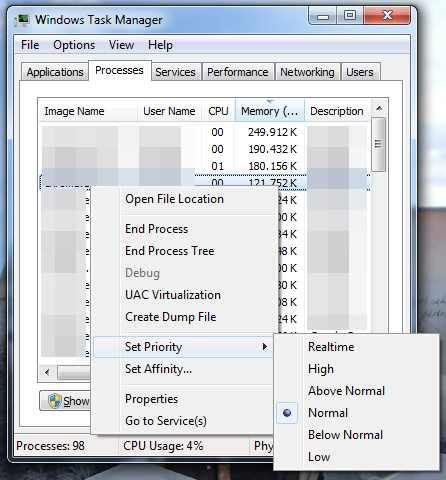Switch to the Services tab
The image size is (446, 480).
click(x=175, y=72)
